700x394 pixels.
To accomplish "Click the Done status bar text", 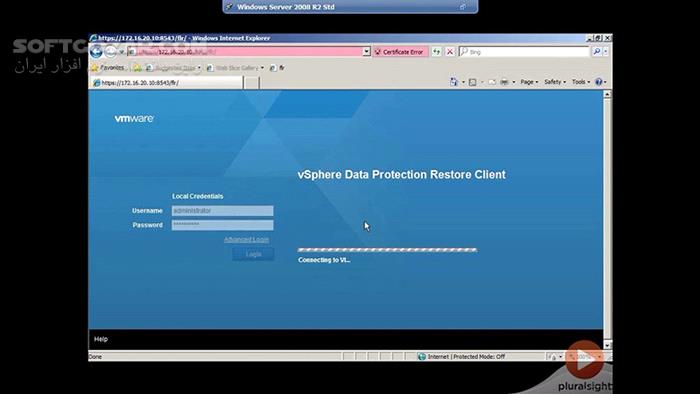I will (x=95, y=357).
